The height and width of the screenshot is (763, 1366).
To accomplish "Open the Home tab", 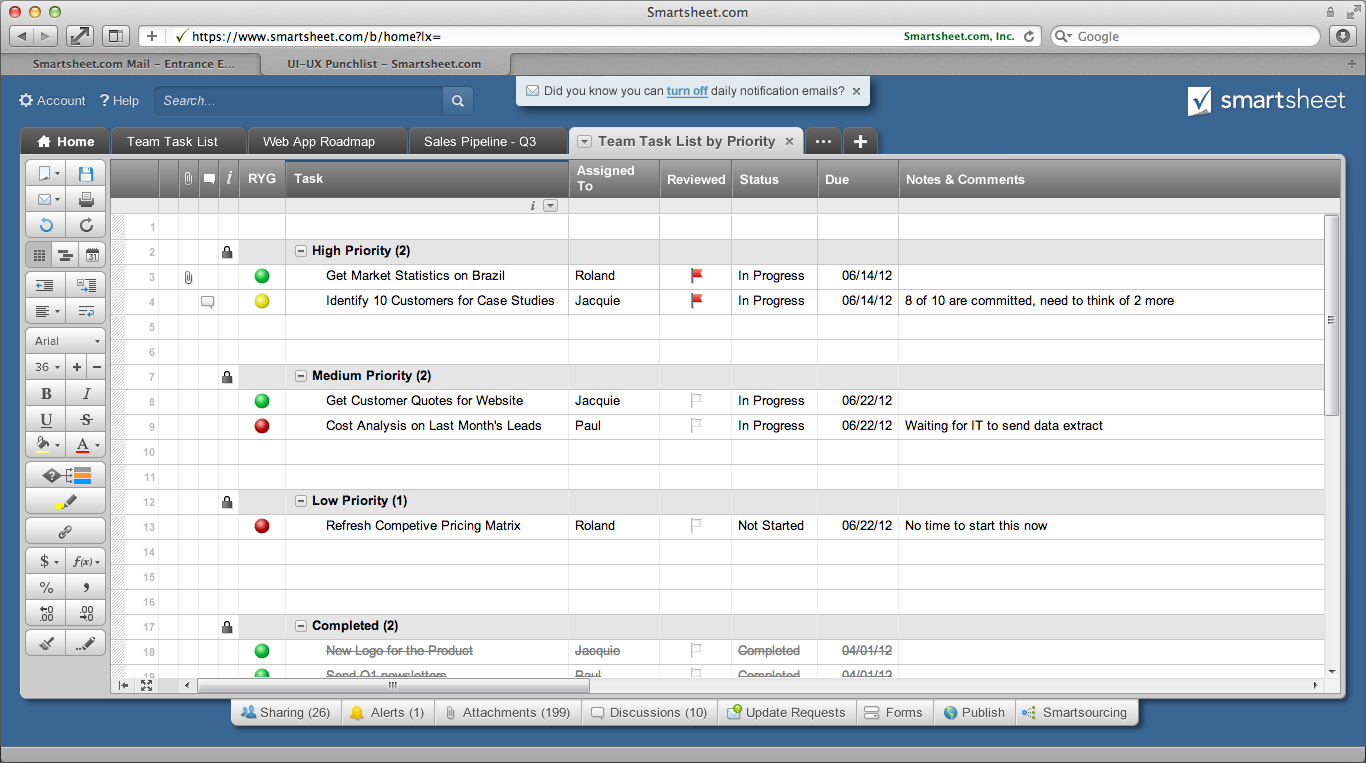I will [x=65, y=142].
